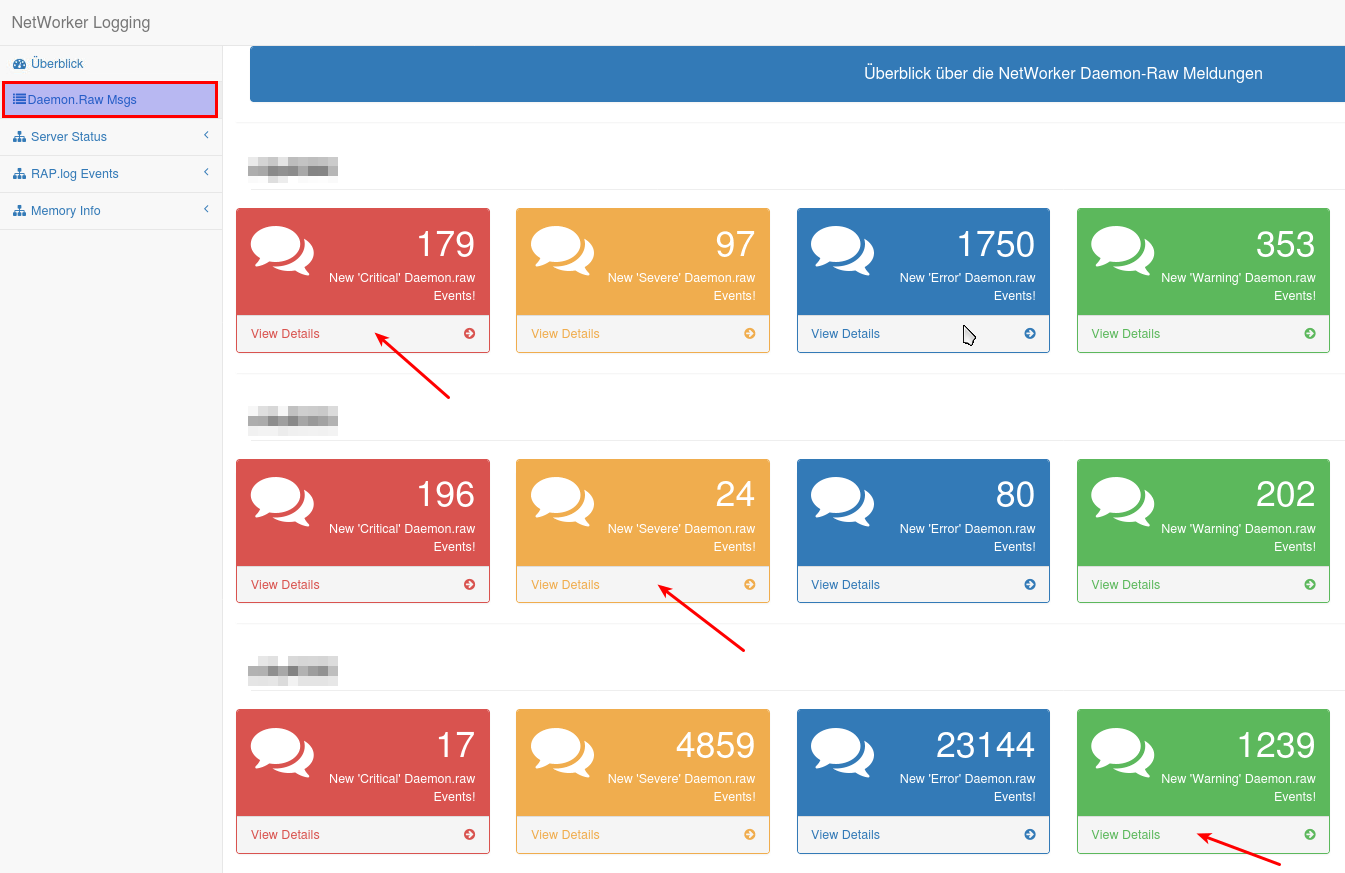1345x873 pixels.
Task: View Details of 97 Severe events
Action: [565, 334]
